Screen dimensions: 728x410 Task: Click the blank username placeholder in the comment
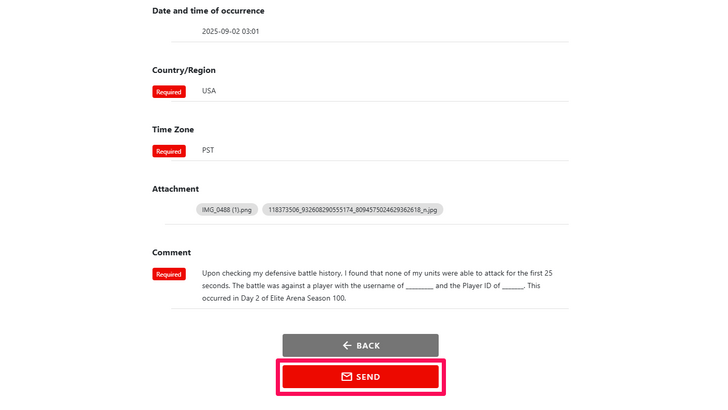pyautogui.click(x=420, y=286)
